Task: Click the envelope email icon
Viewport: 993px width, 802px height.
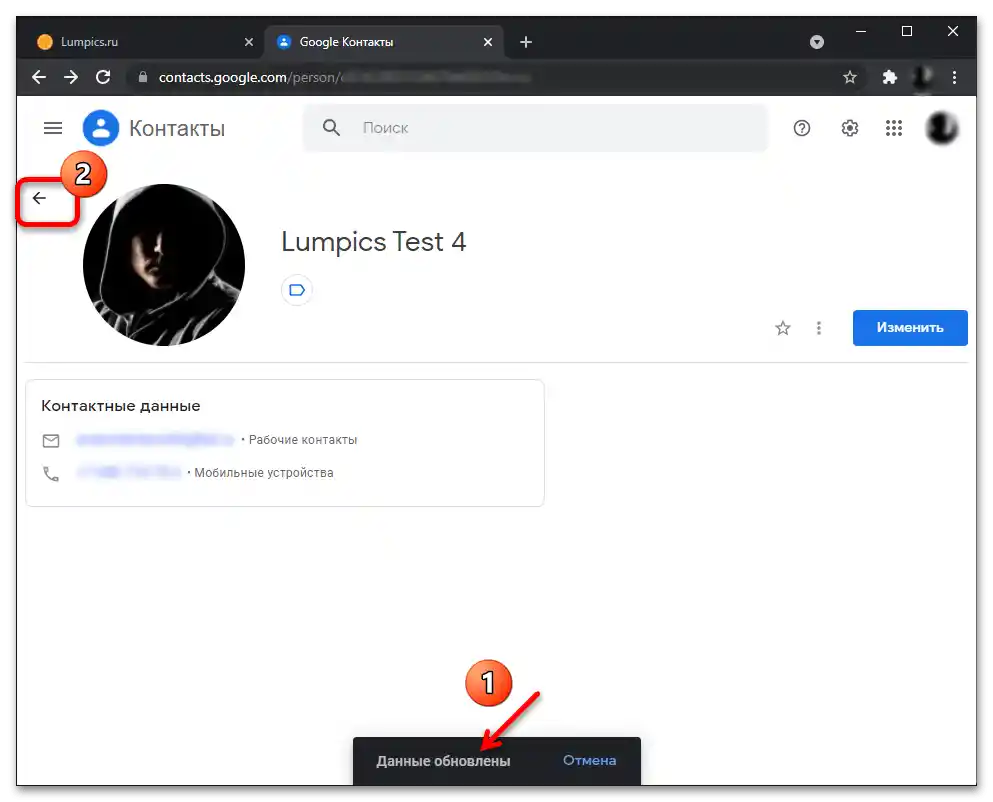Action: coord(51,440)
